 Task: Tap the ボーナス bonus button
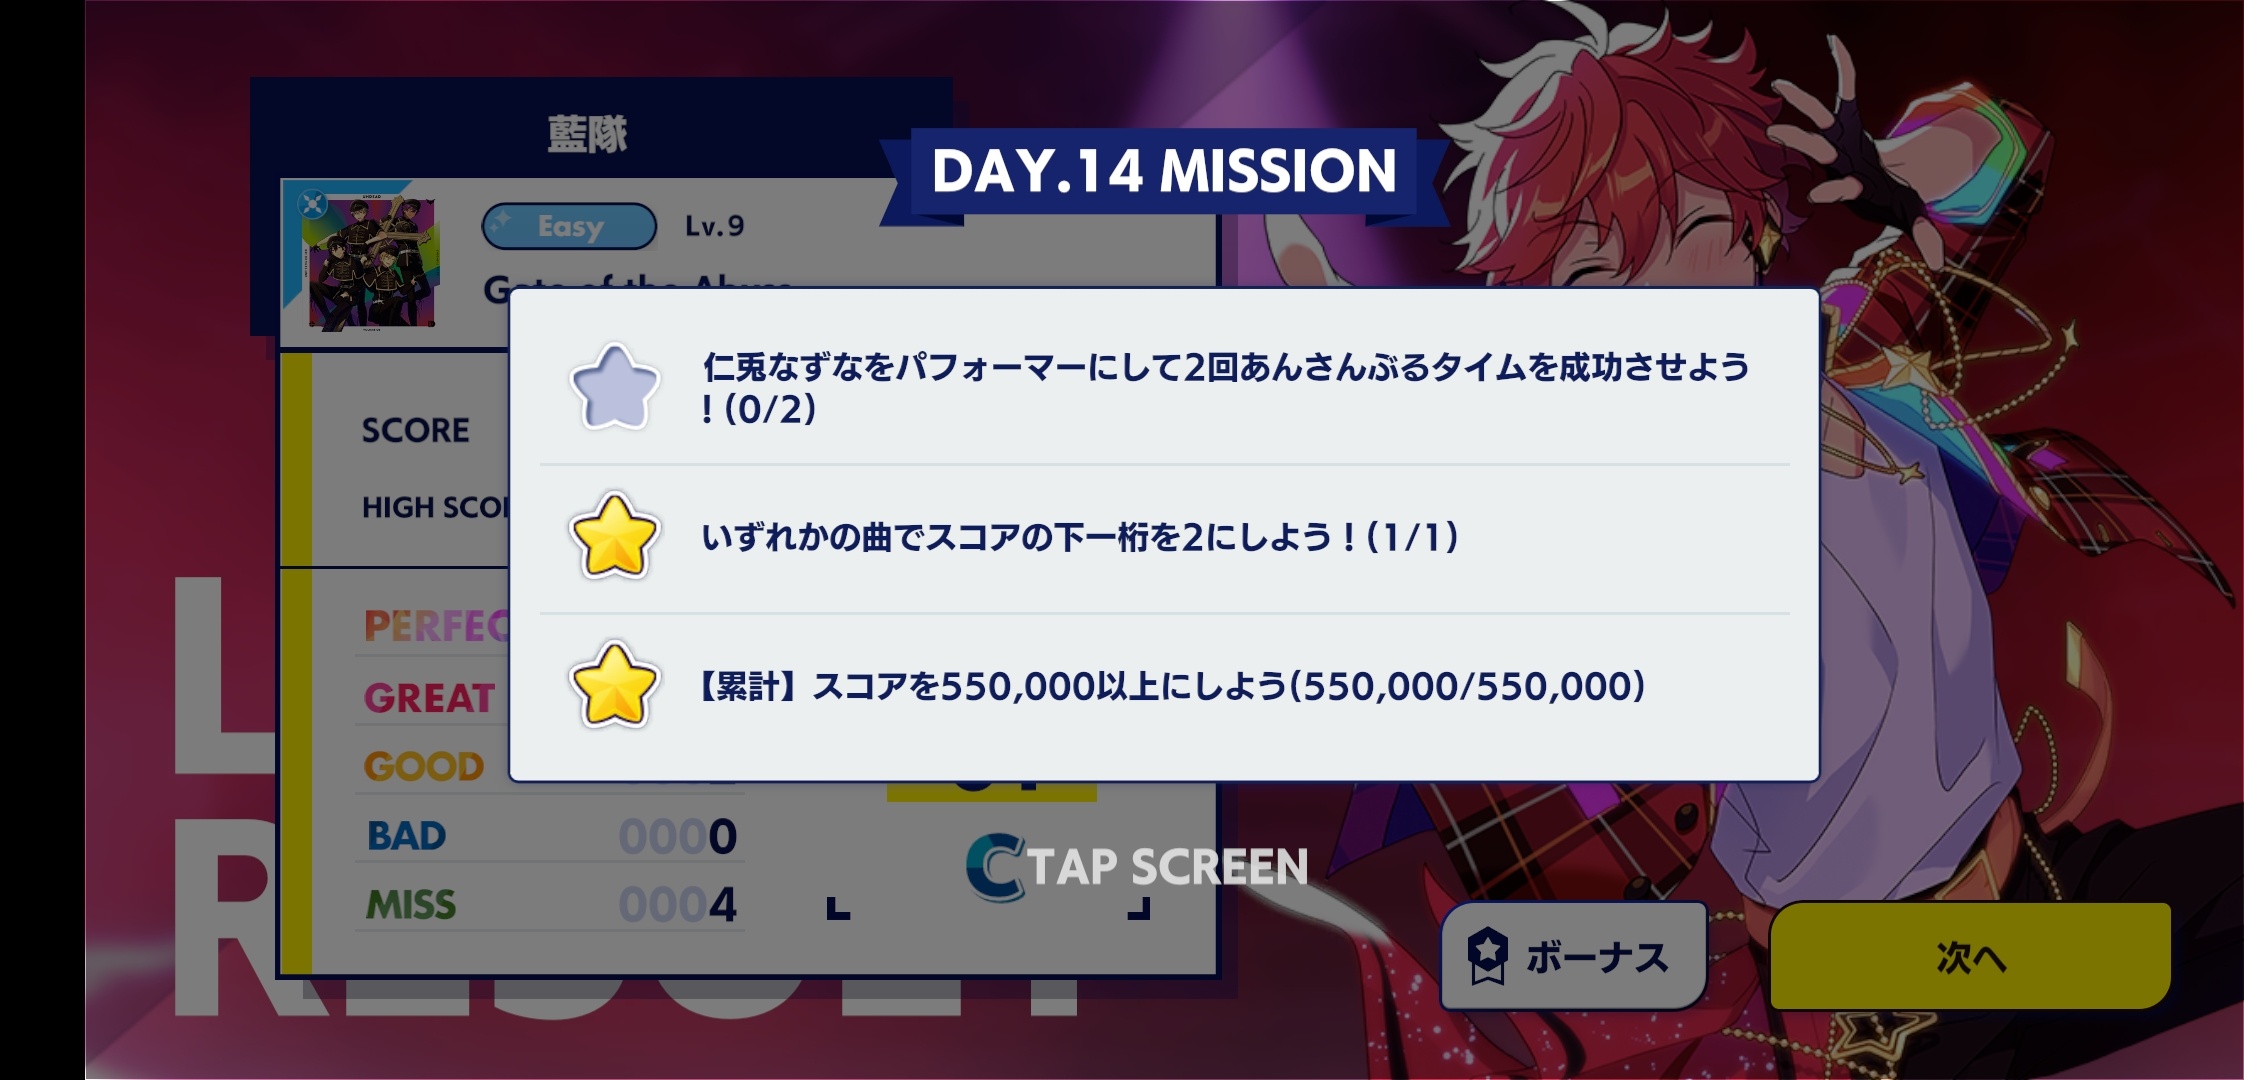click(1574, 956)
